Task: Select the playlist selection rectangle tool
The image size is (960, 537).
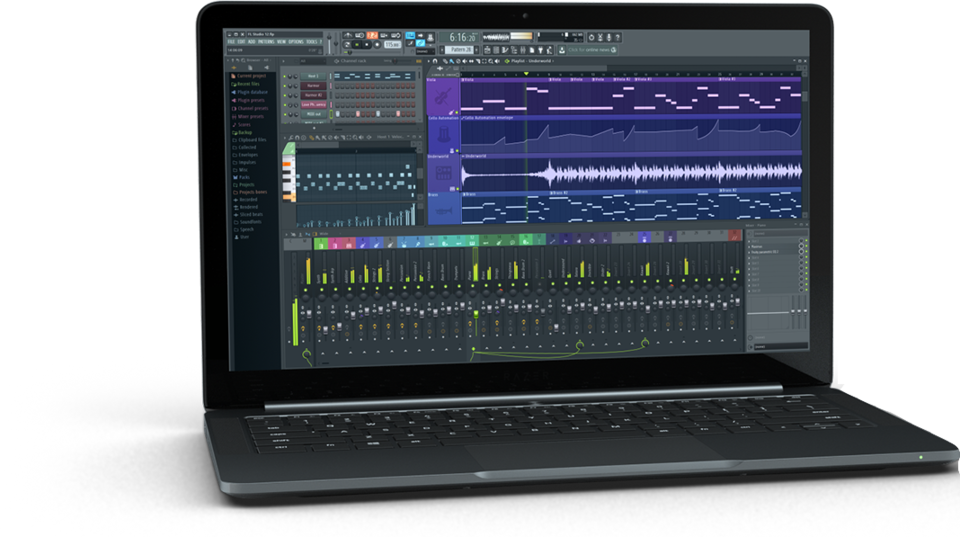Action: pos(484,61)
